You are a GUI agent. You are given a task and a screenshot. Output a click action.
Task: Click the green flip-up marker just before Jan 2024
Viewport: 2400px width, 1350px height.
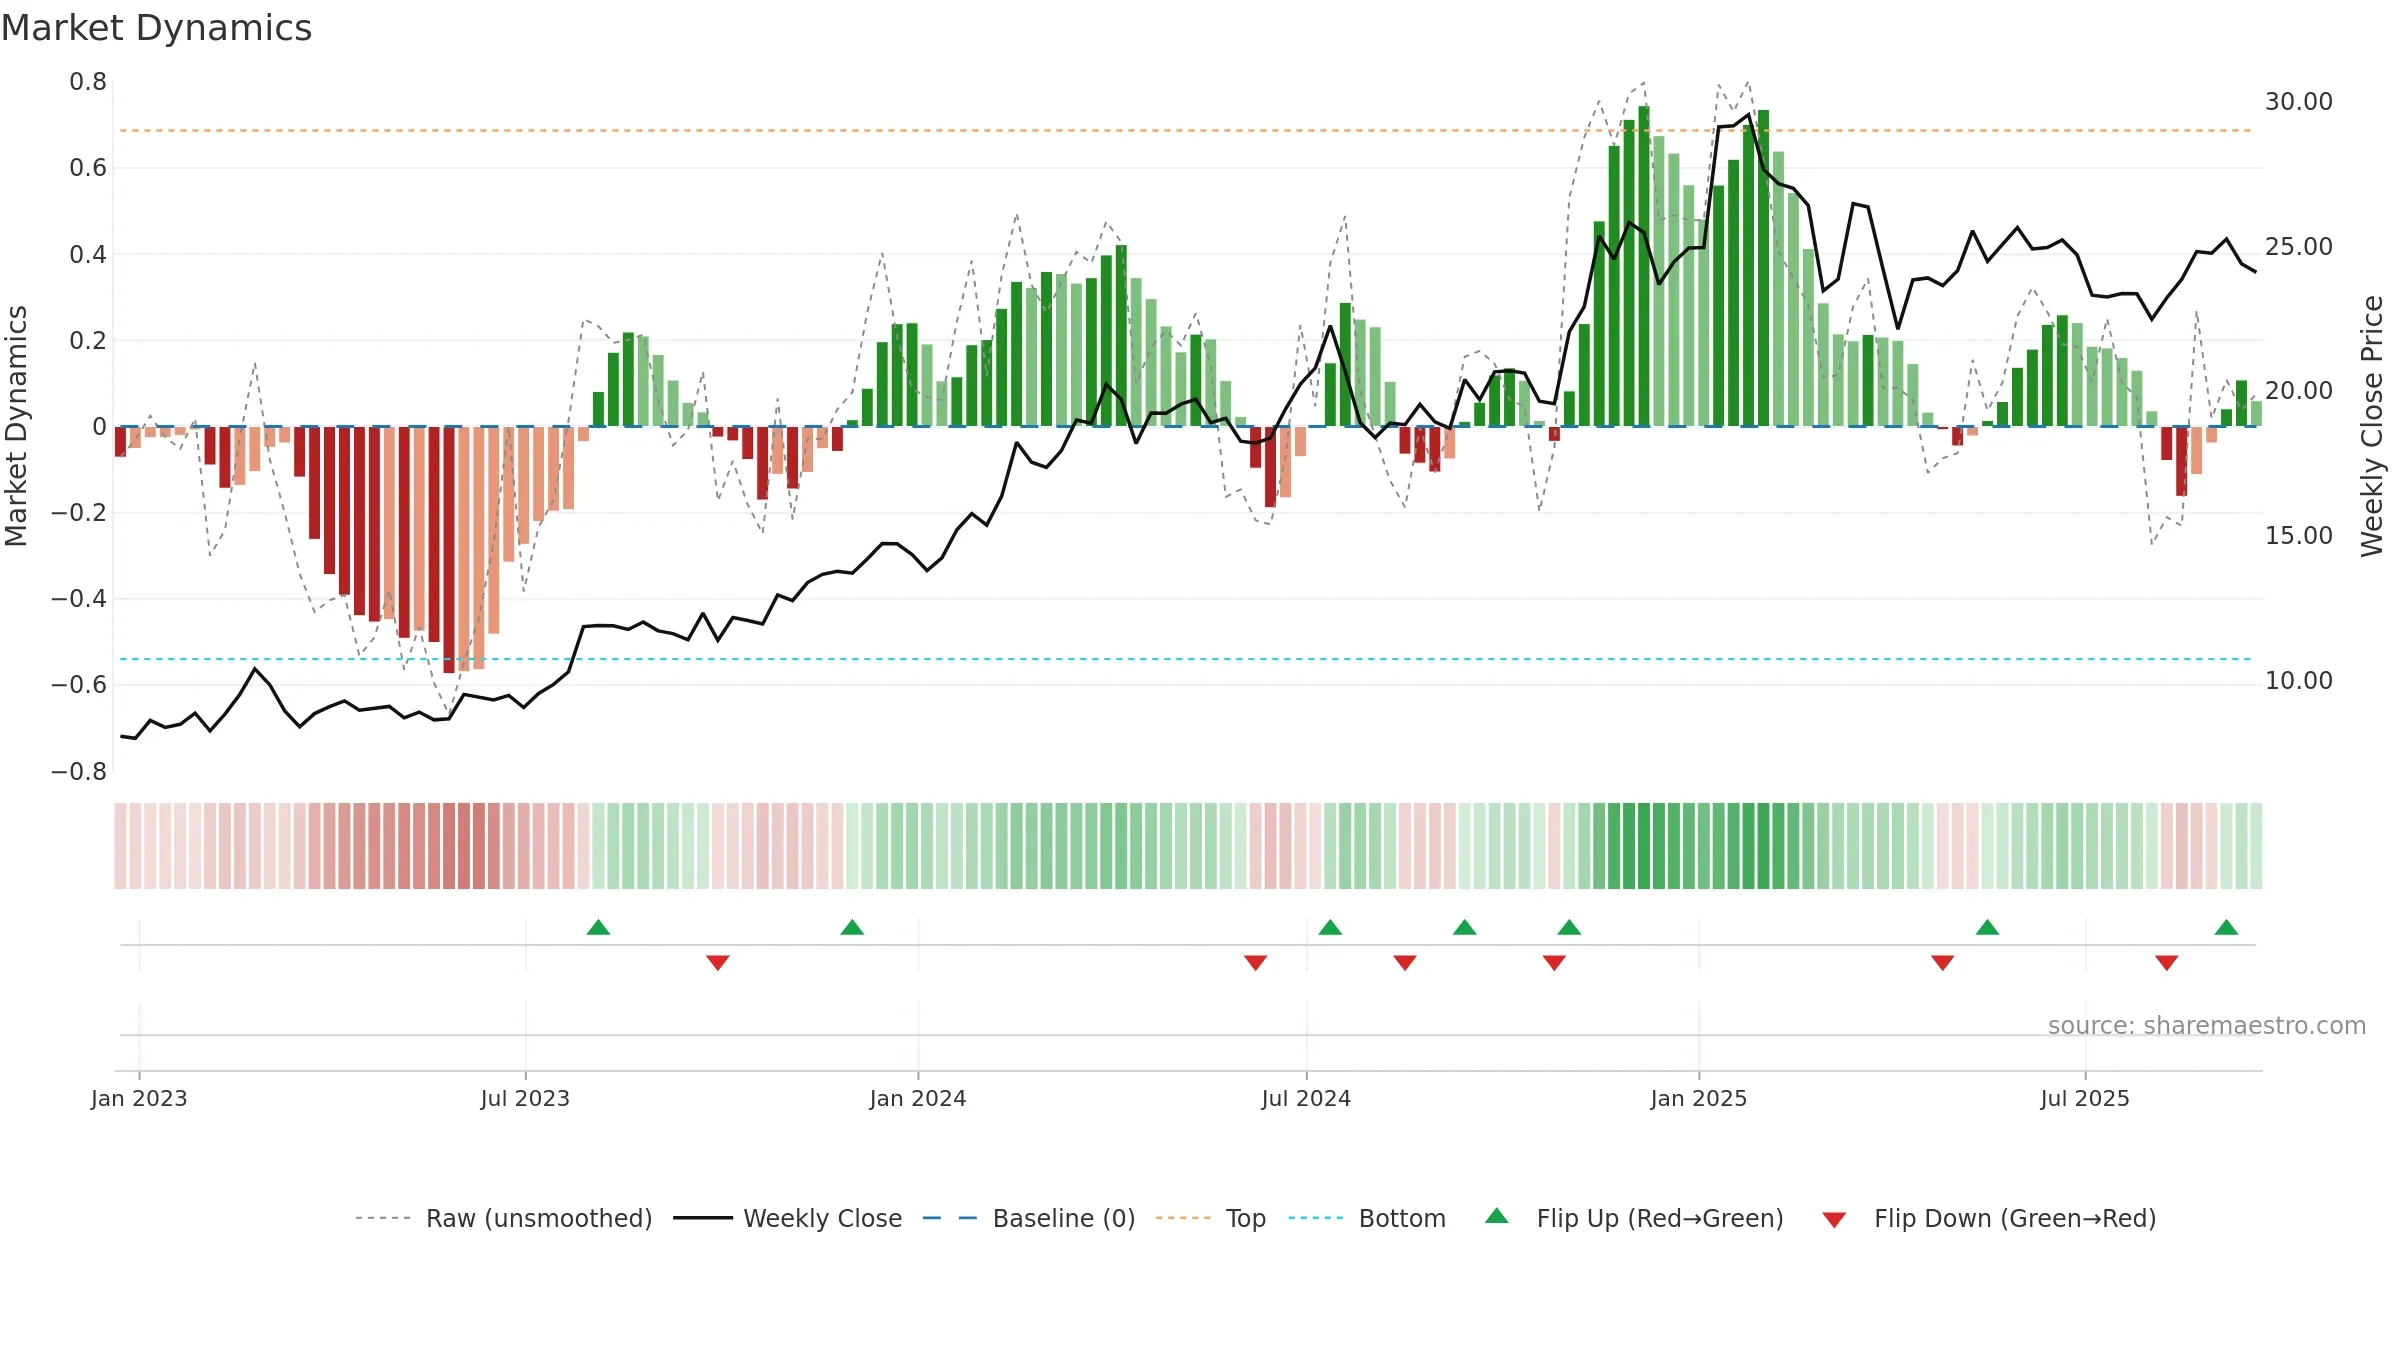tap(852, 927)
